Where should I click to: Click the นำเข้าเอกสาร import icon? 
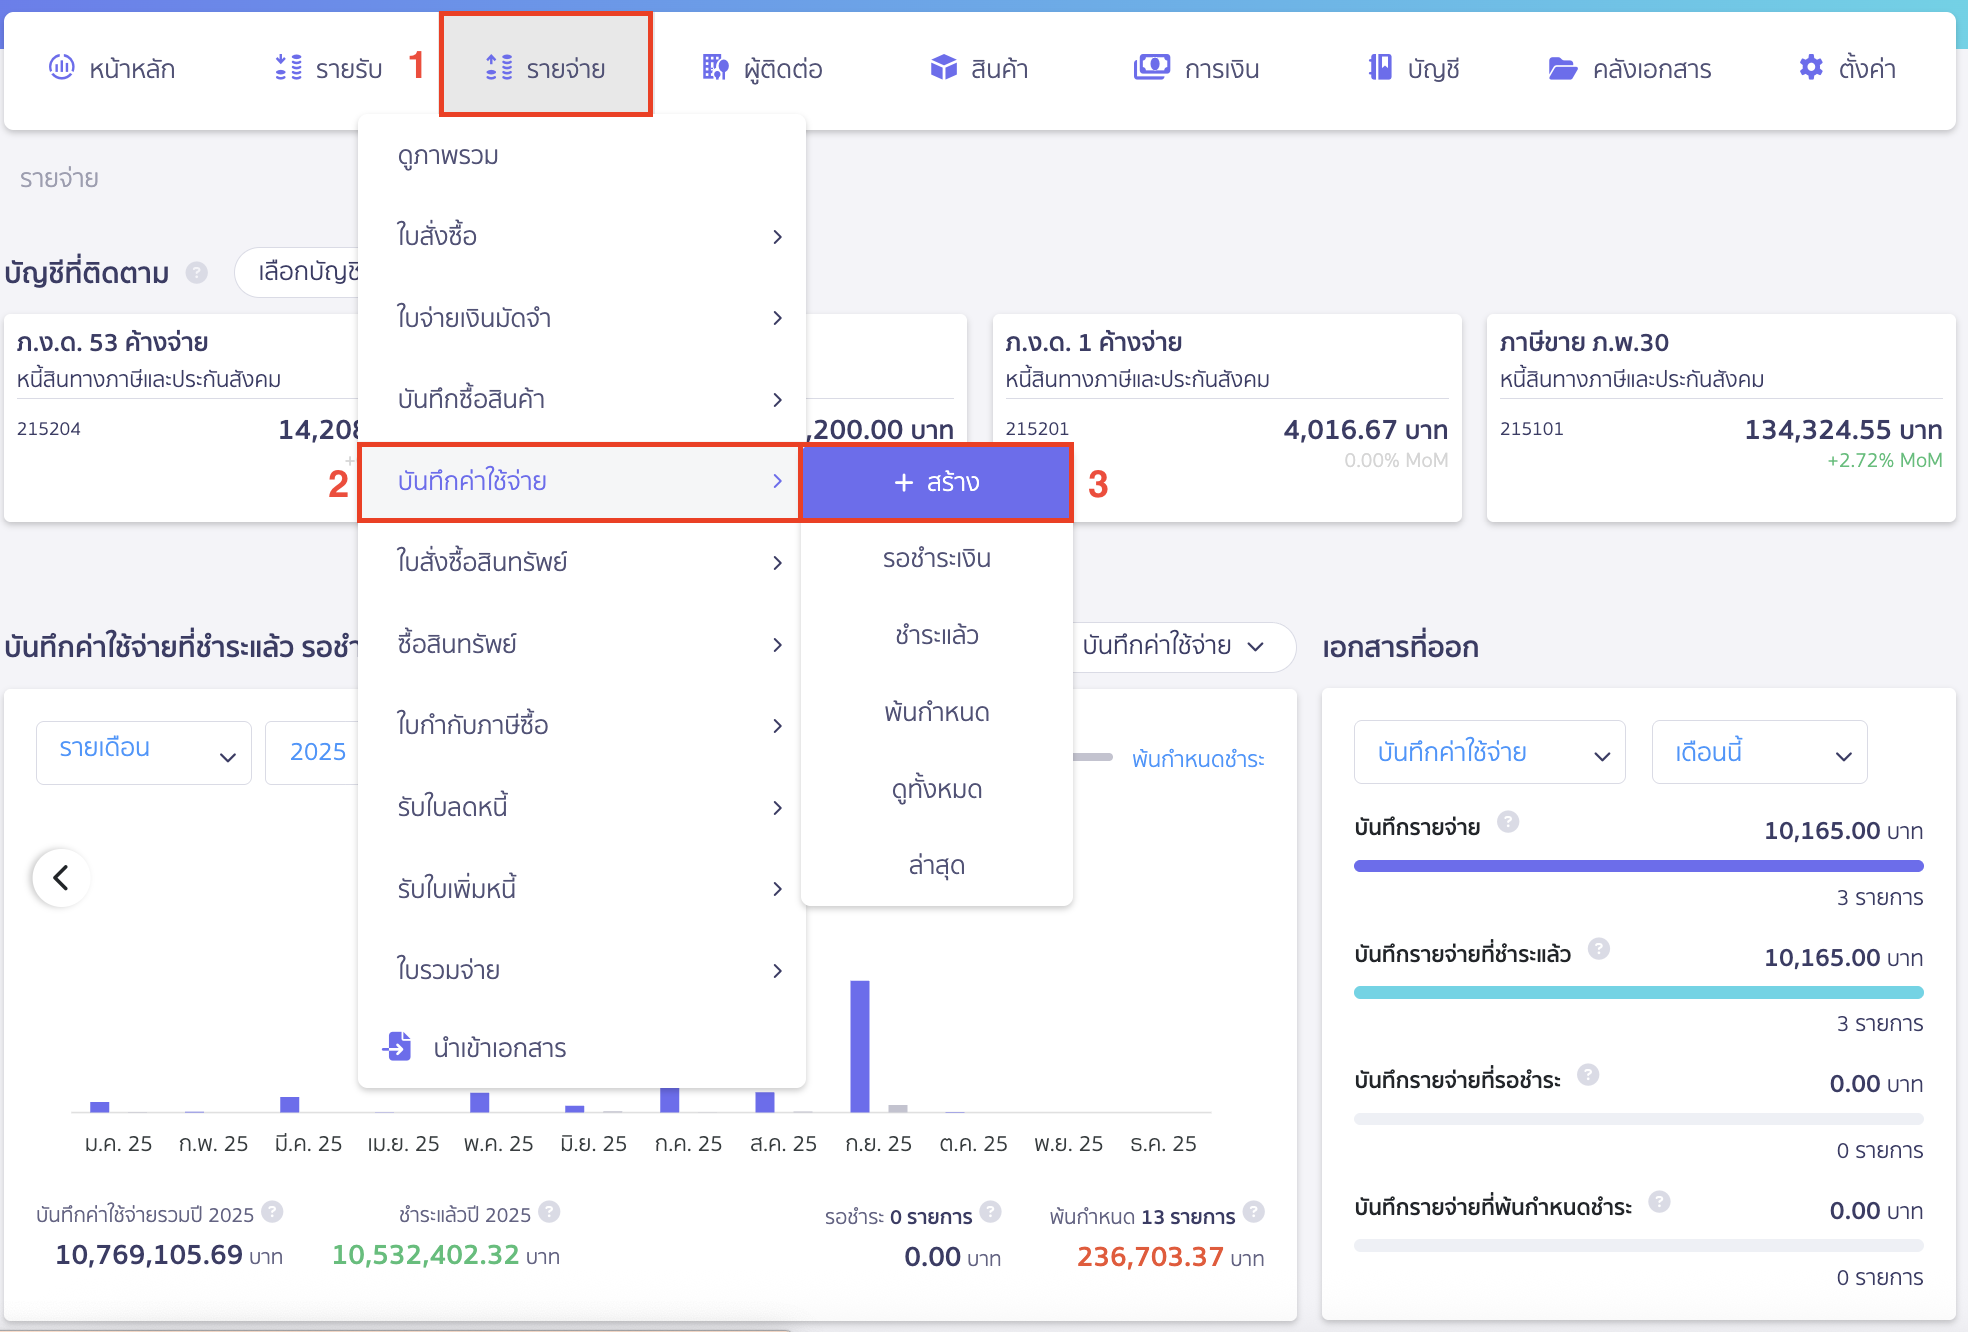click(397, 1048)
